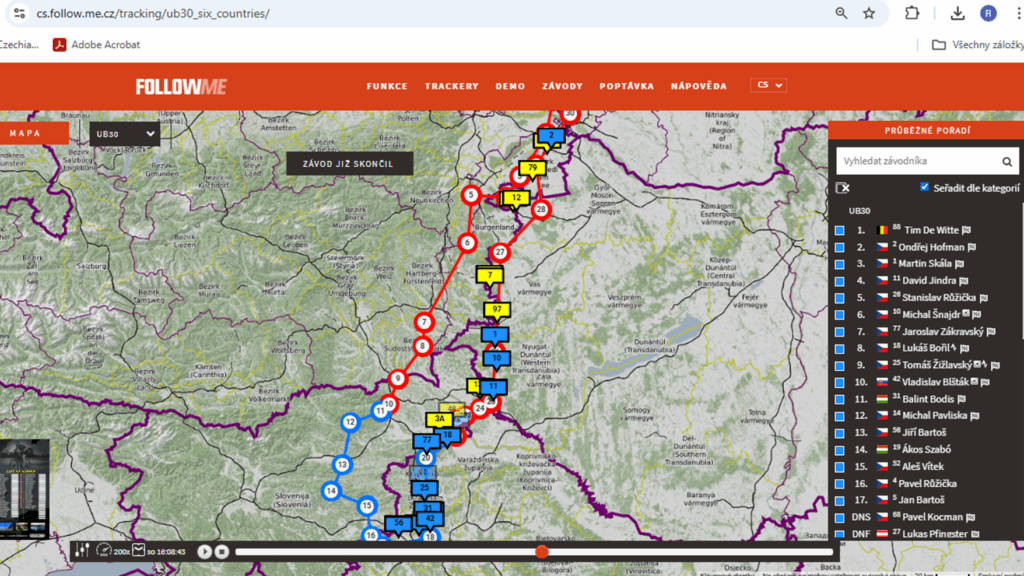Open the ZÁVODY menu item
1024x576 pixels.
pos(562,86)
